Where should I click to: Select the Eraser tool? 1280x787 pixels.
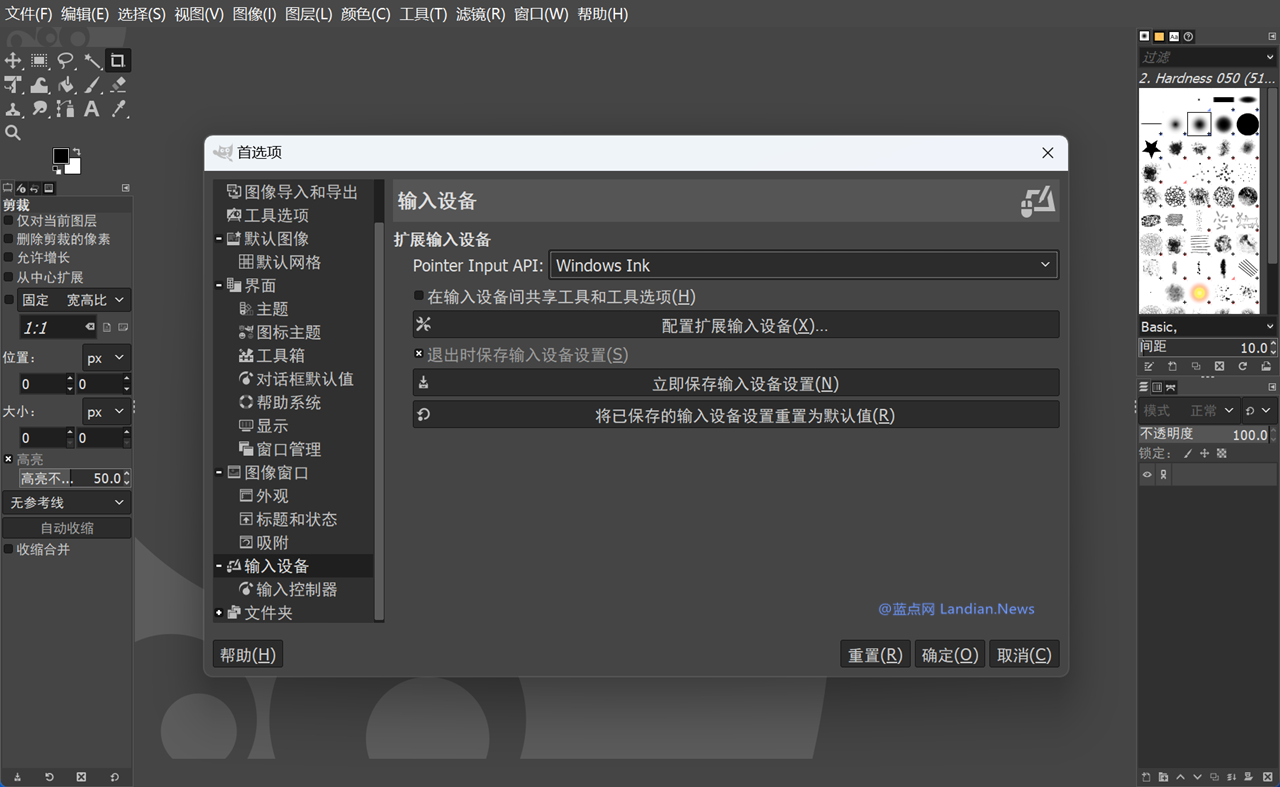click(x=118, y=85)
